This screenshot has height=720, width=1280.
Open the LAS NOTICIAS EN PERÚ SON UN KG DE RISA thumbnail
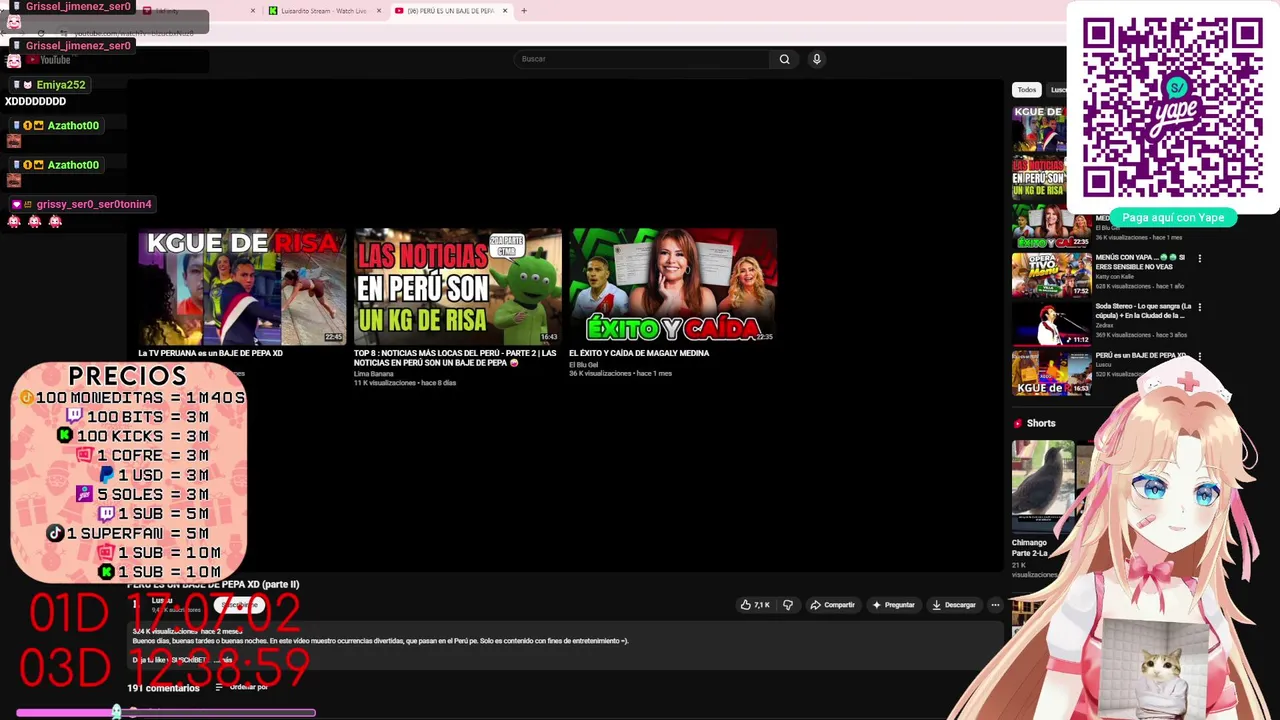pyautogui.click(x=457, y=287)
